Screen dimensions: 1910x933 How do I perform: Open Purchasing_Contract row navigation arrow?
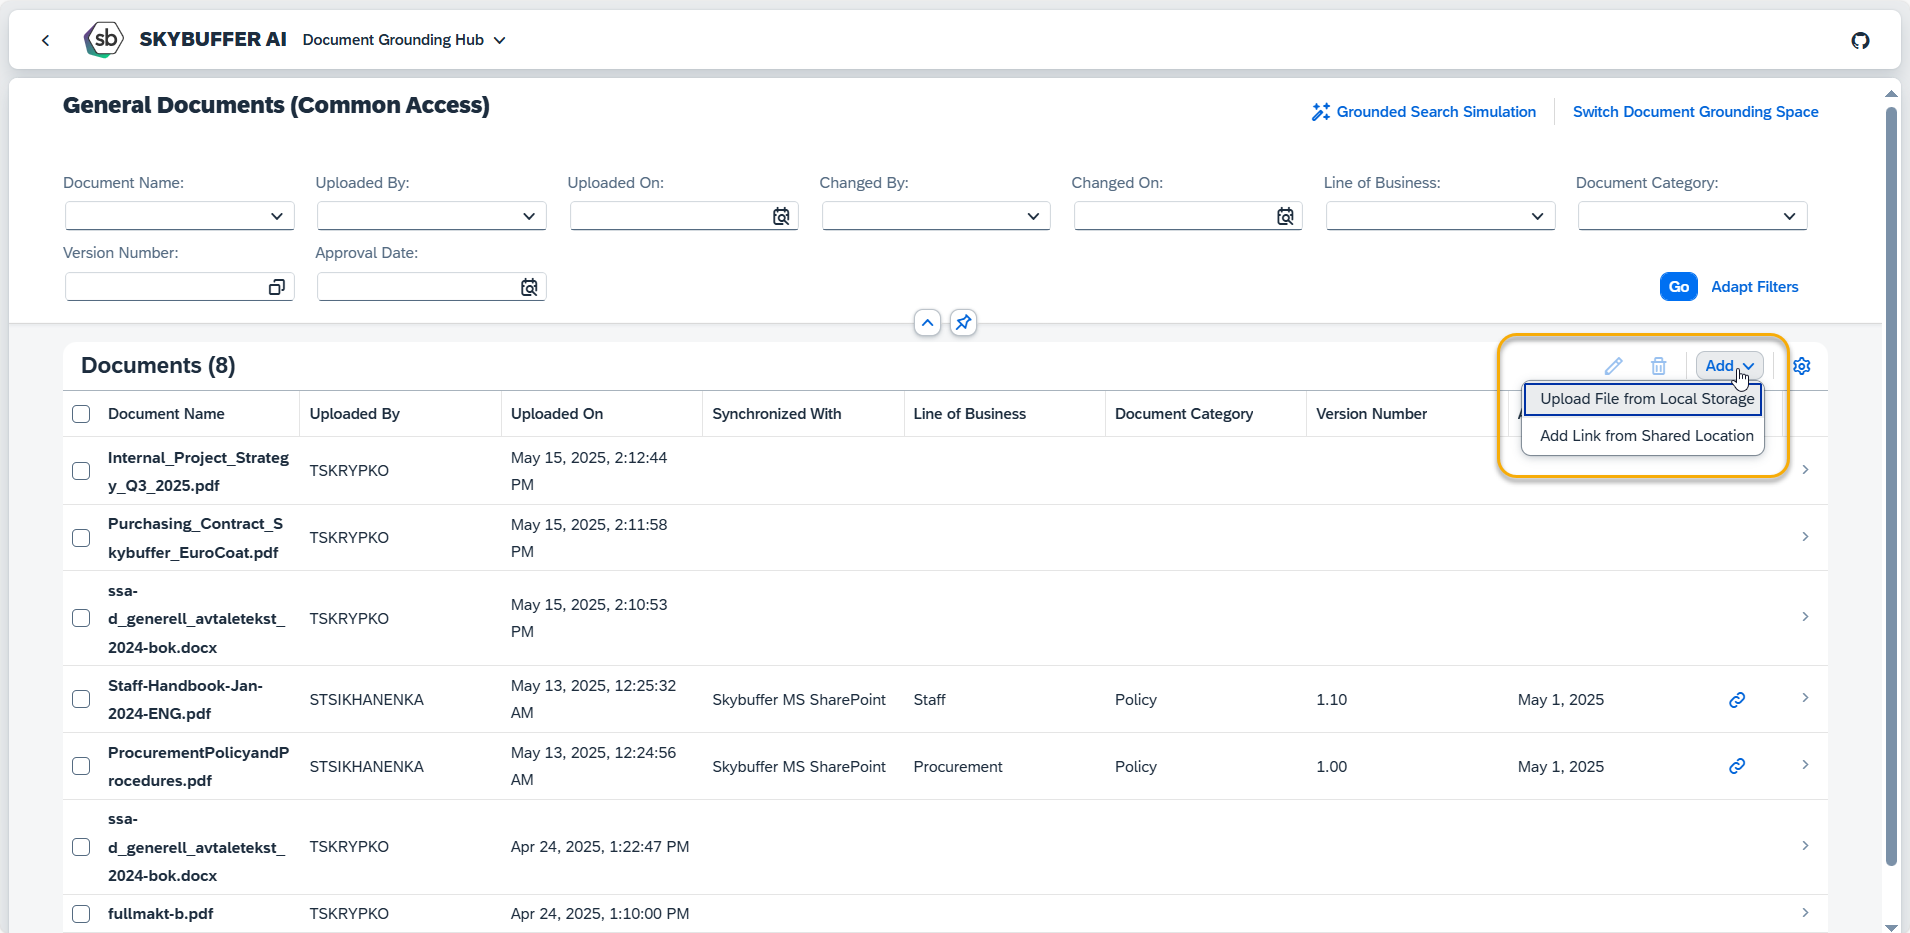(1805, 537)
